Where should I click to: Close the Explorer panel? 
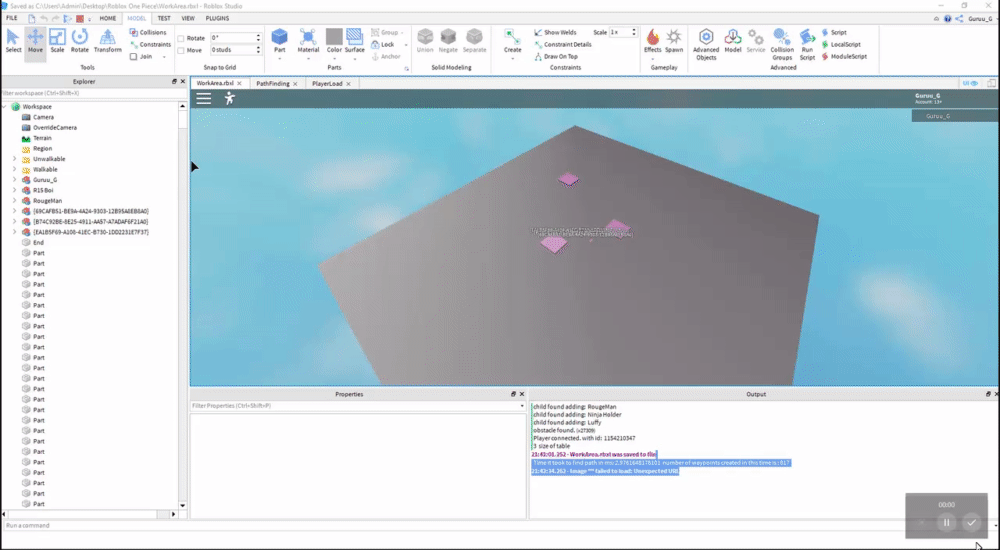[x=182, y=82]
